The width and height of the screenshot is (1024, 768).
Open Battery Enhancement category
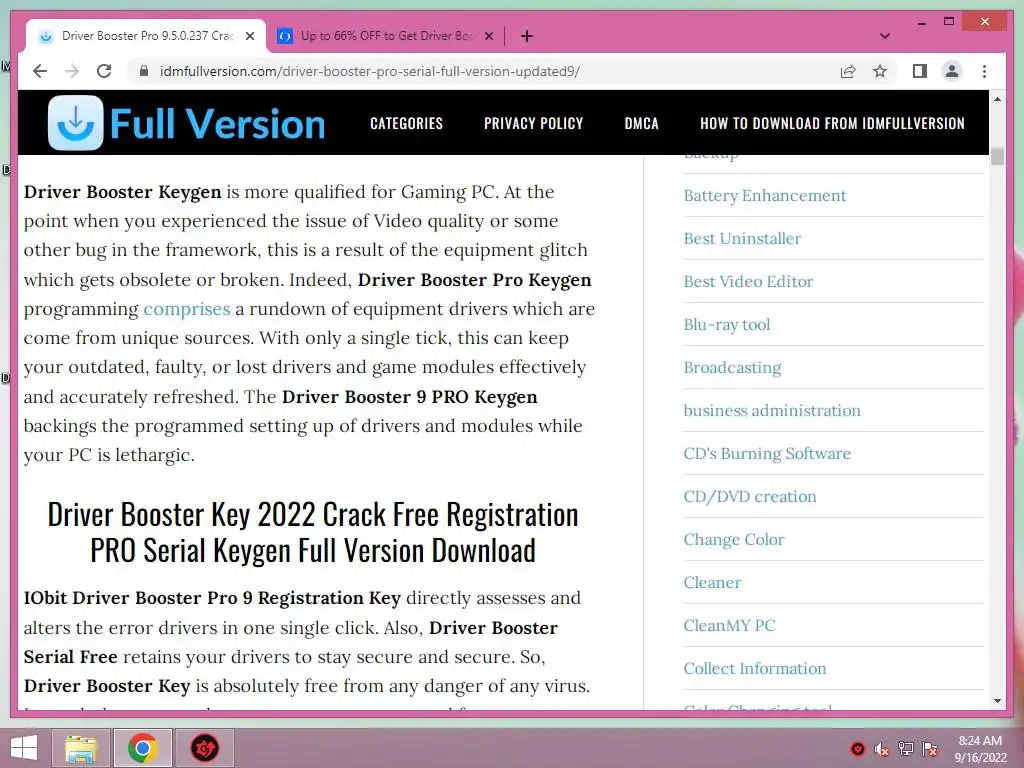tap(765, 195)
